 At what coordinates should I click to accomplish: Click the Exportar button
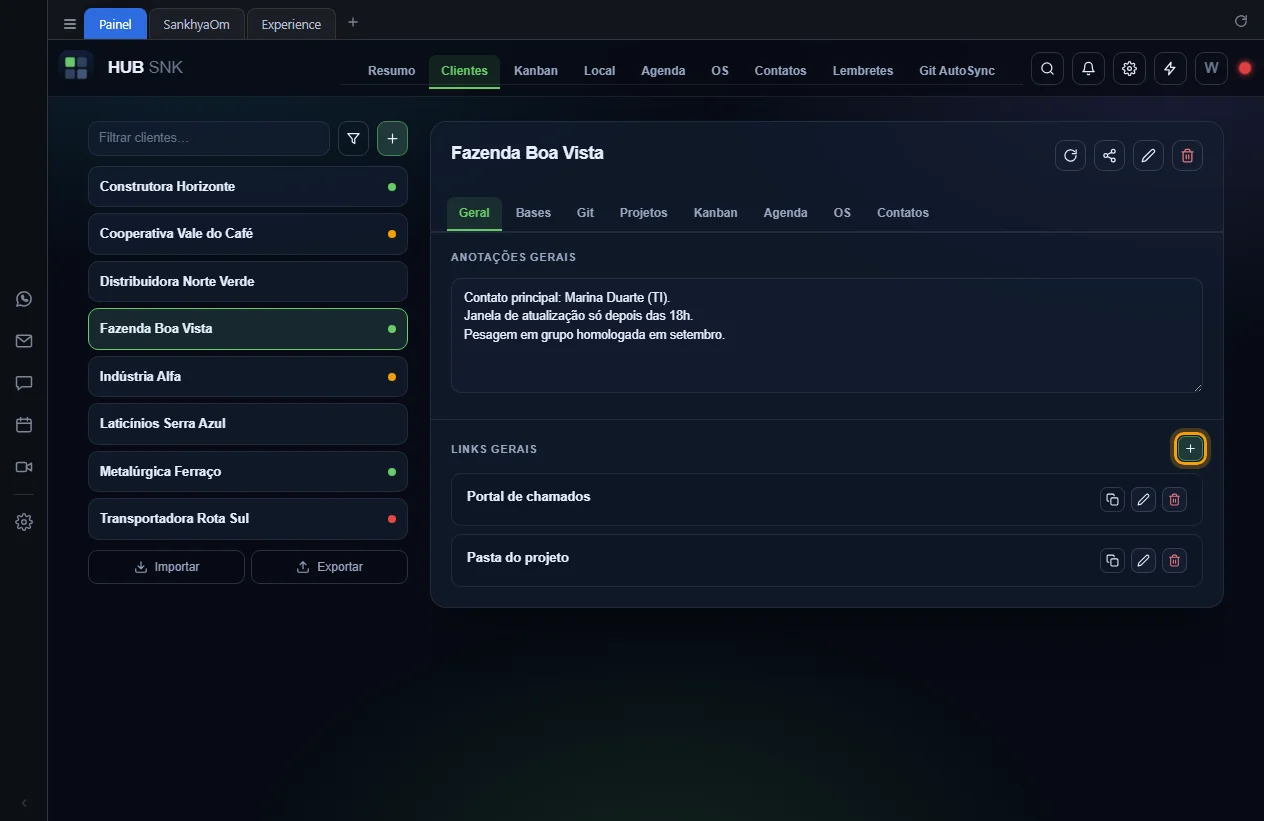pos(329,567)
